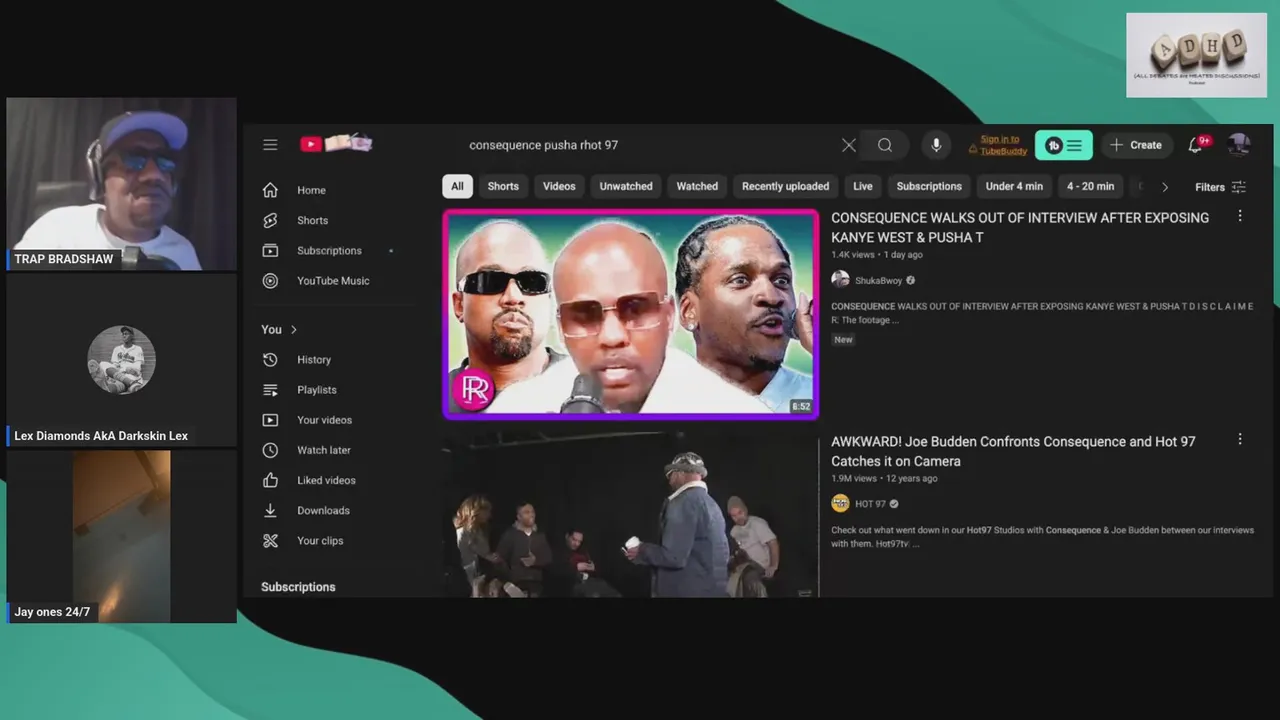Click title AWKWARD! Joe Budden Confronts Consequence
This screenshot has width=1280, height=720.
[1013, 451]
